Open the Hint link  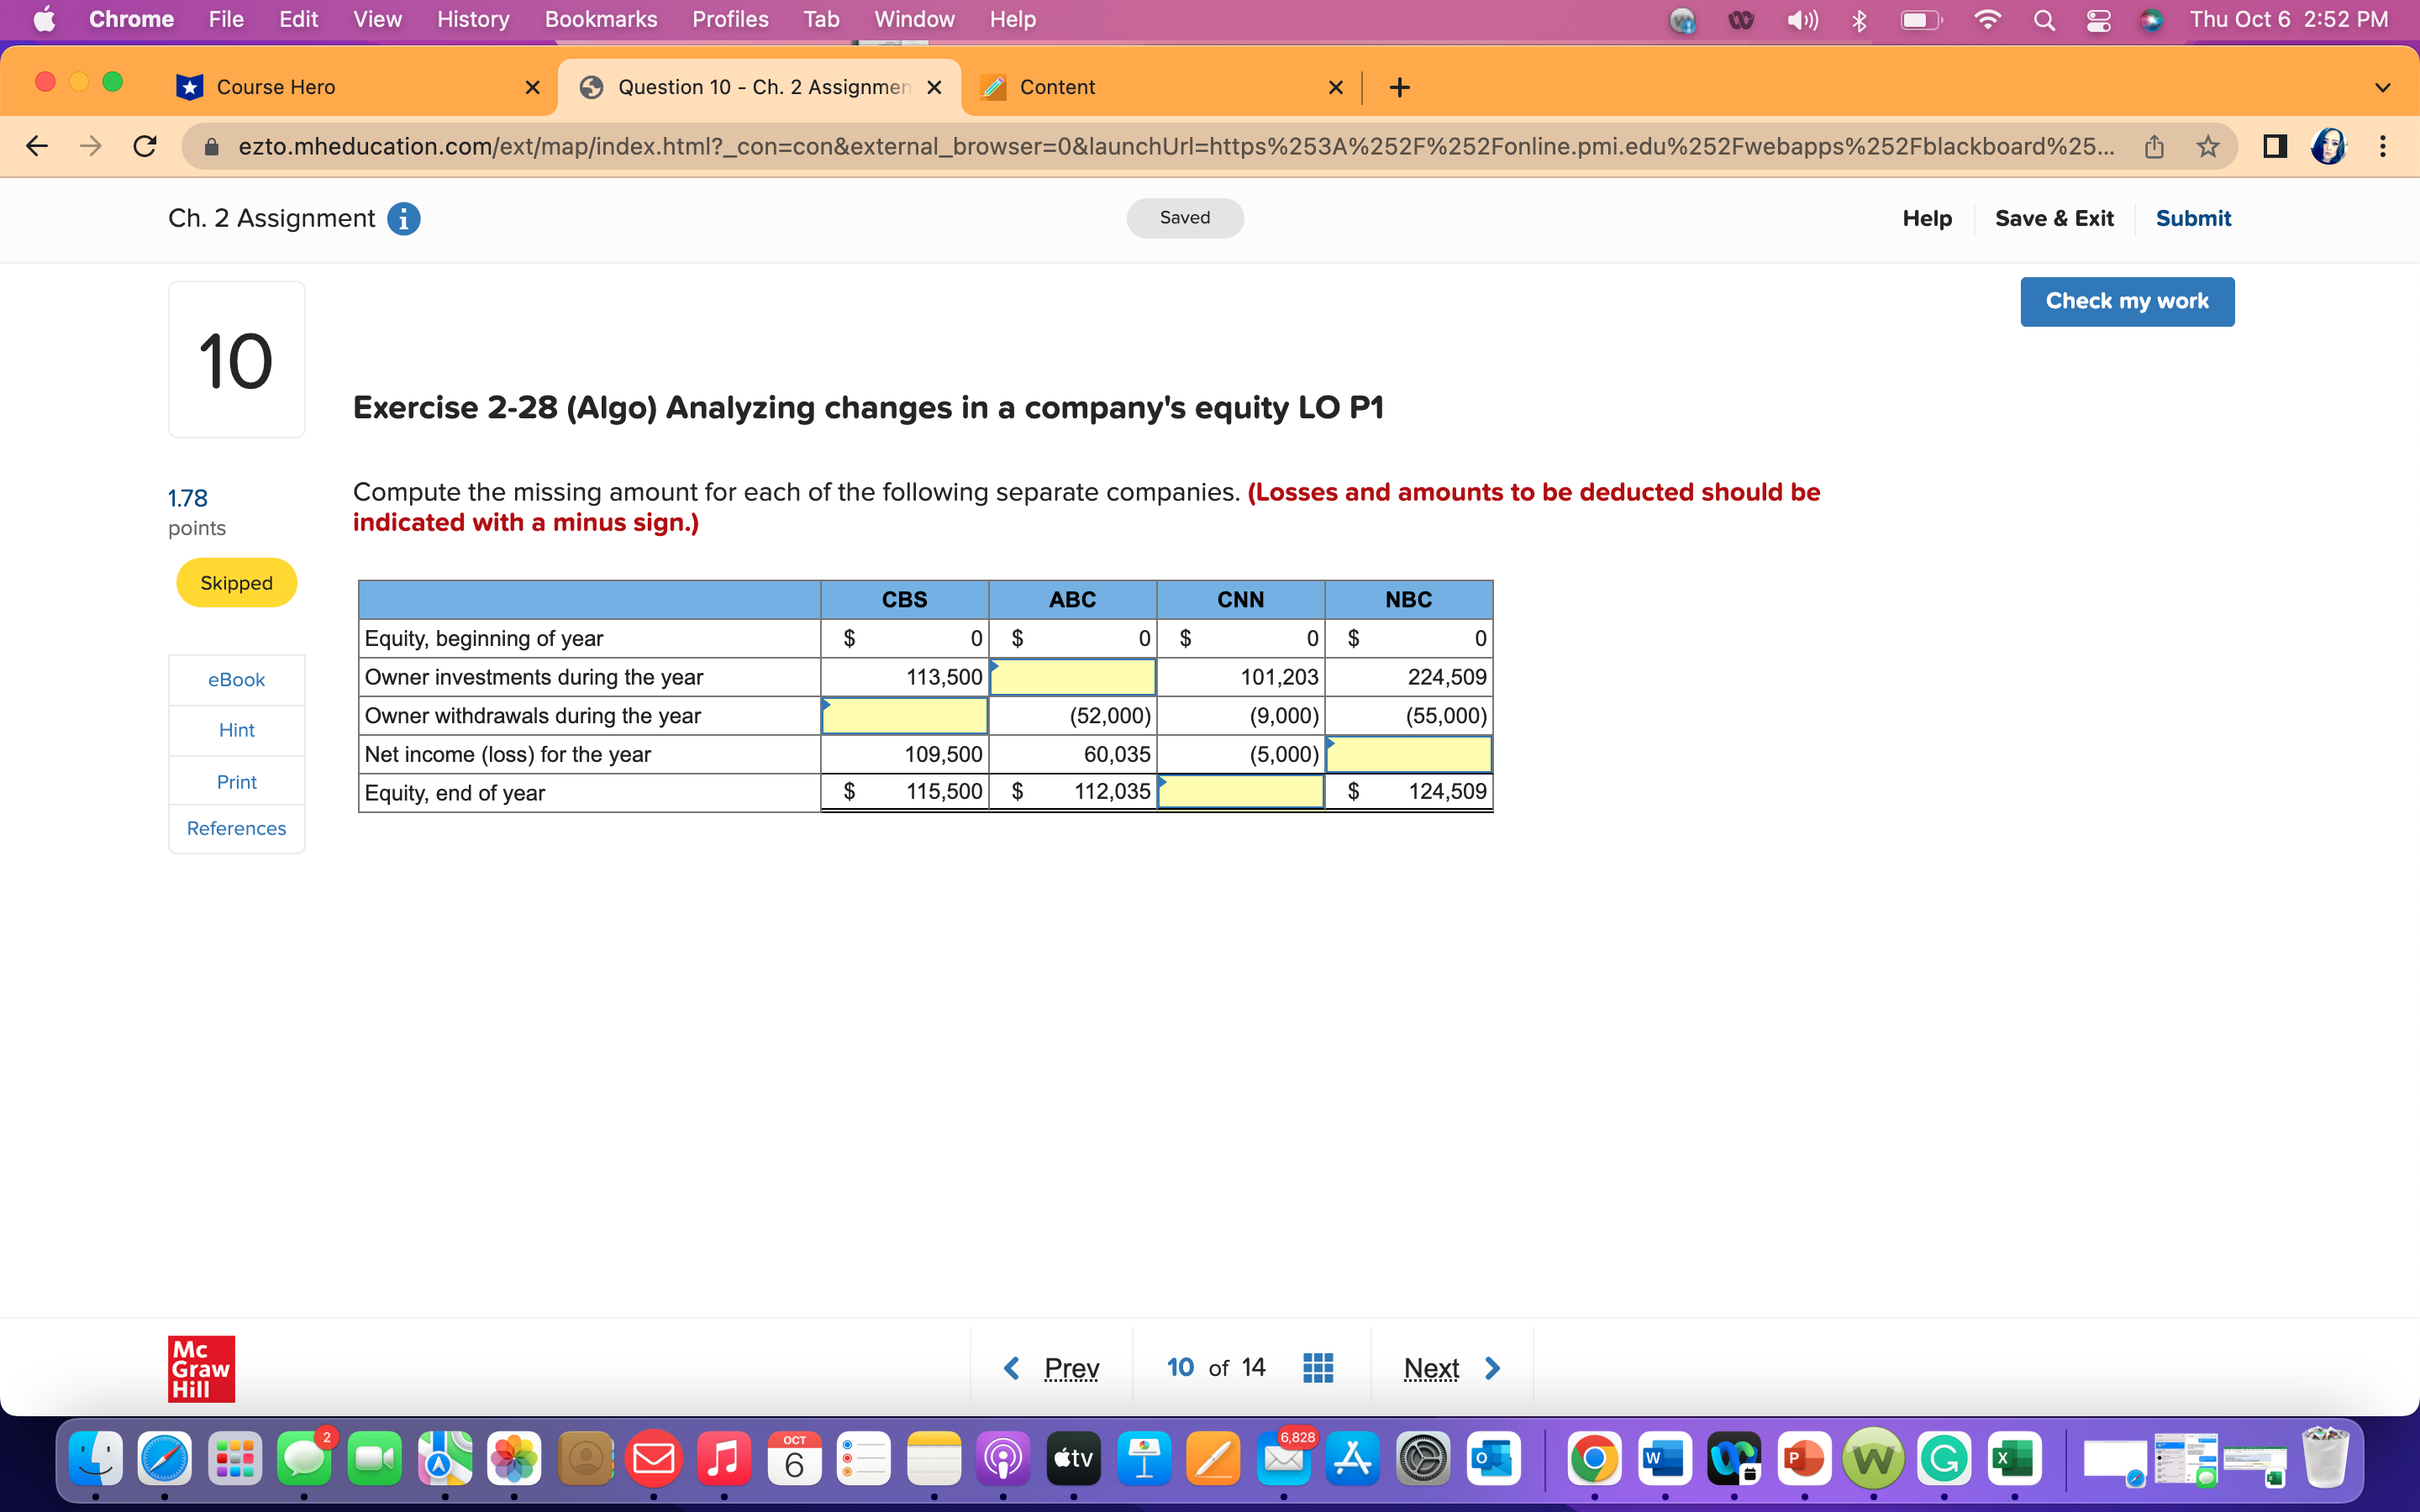(236, 729)
